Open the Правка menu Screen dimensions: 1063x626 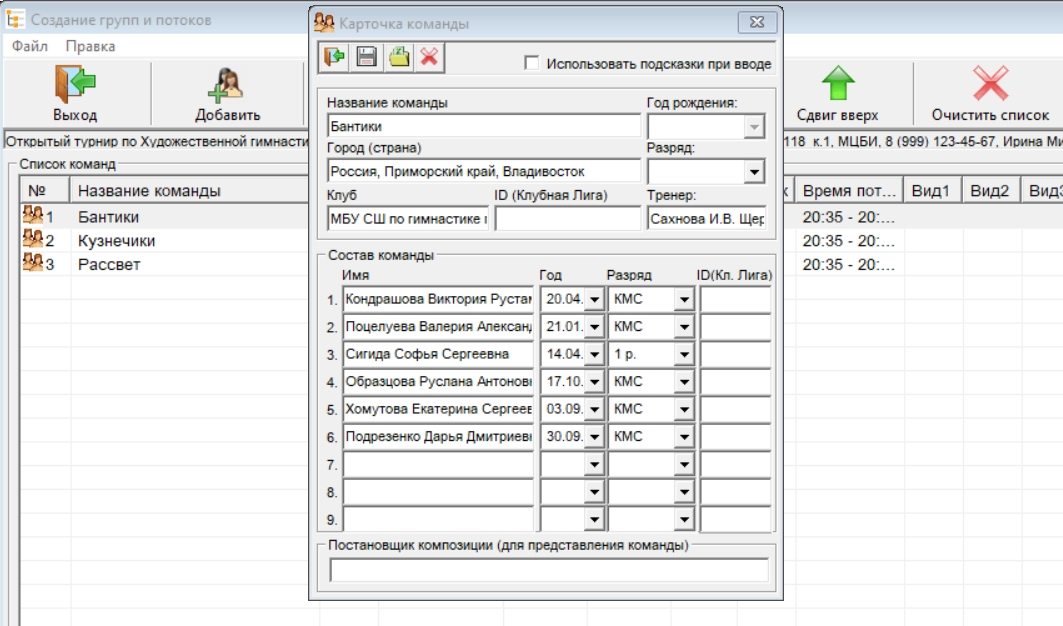(90, 46)
